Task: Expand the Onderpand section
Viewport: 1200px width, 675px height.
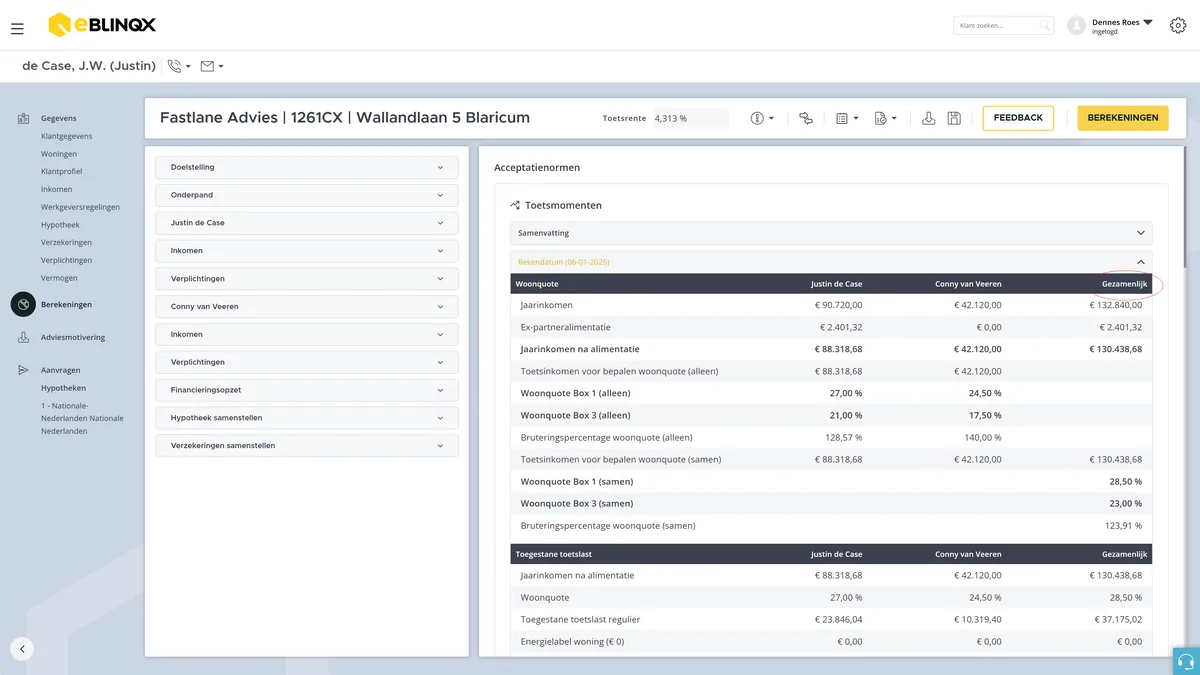Action: [307, 195]
